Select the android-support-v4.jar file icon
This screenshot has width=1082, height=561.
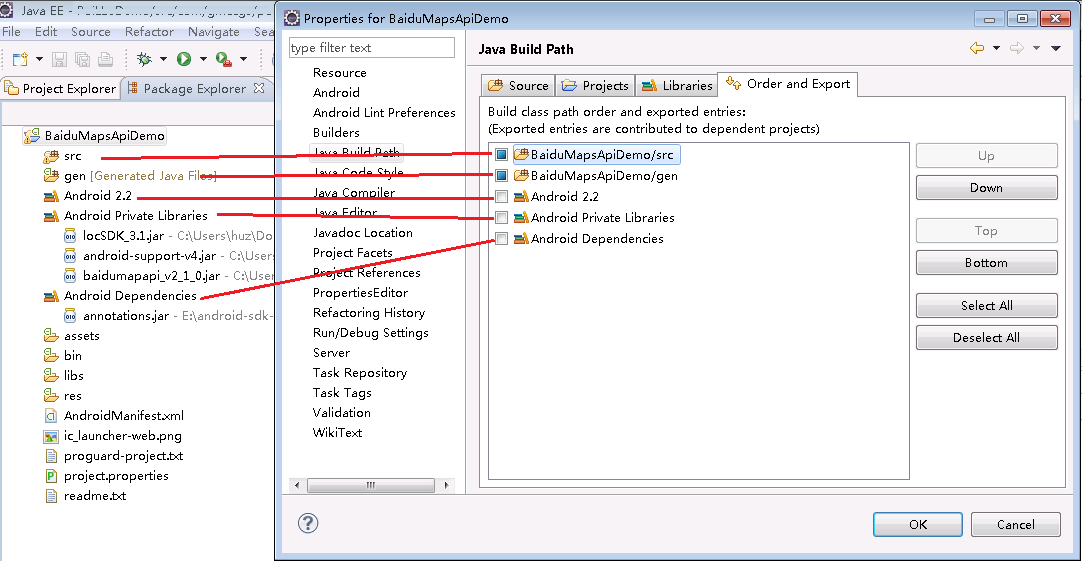[70, 256]
